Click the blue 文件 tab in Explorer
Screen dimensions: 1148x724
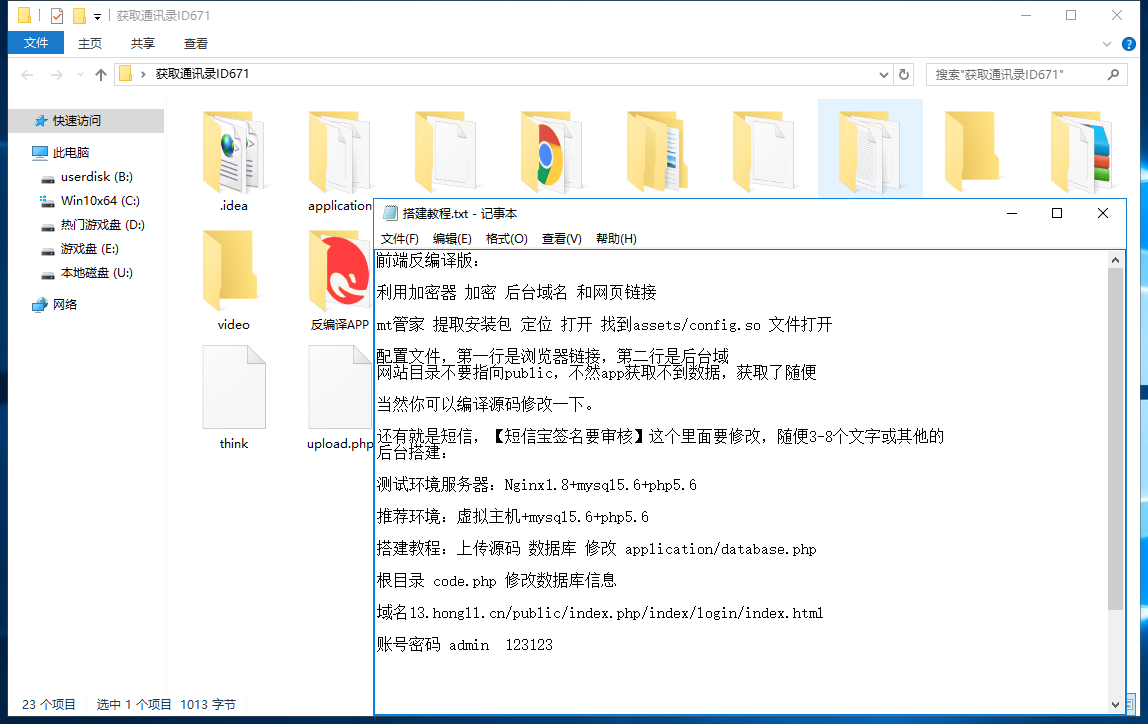[x=36, y=43]
